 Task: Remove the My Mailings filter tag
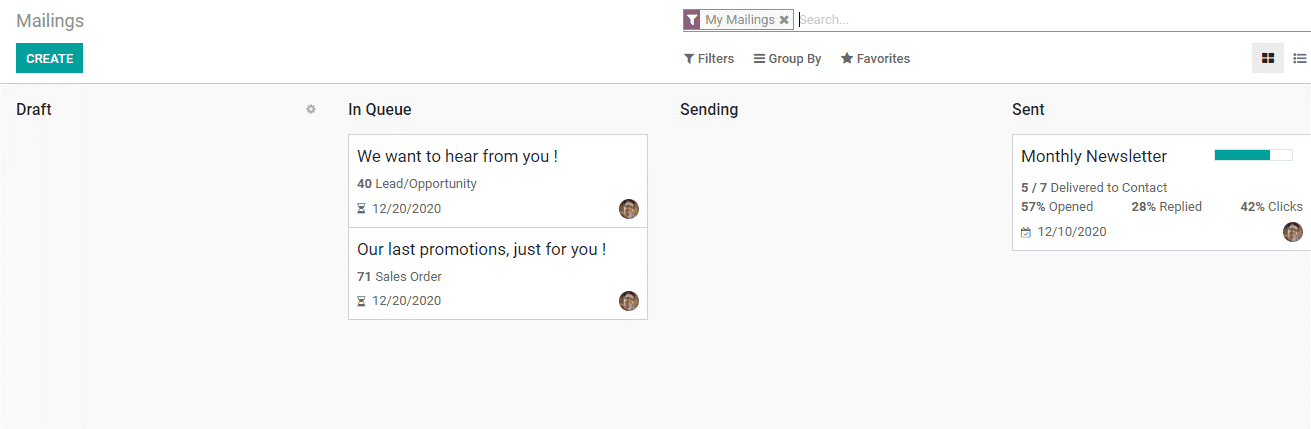784,20
